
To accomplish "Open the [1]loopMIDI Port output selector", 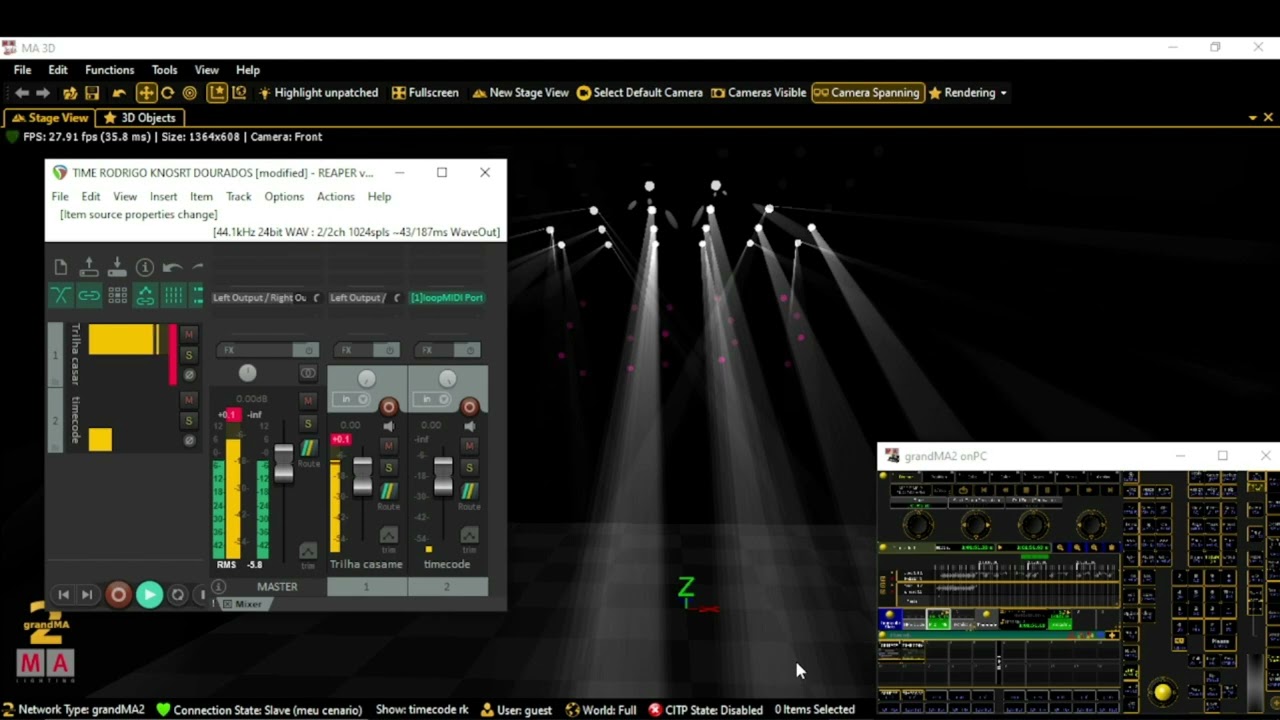I will point(447,298).
